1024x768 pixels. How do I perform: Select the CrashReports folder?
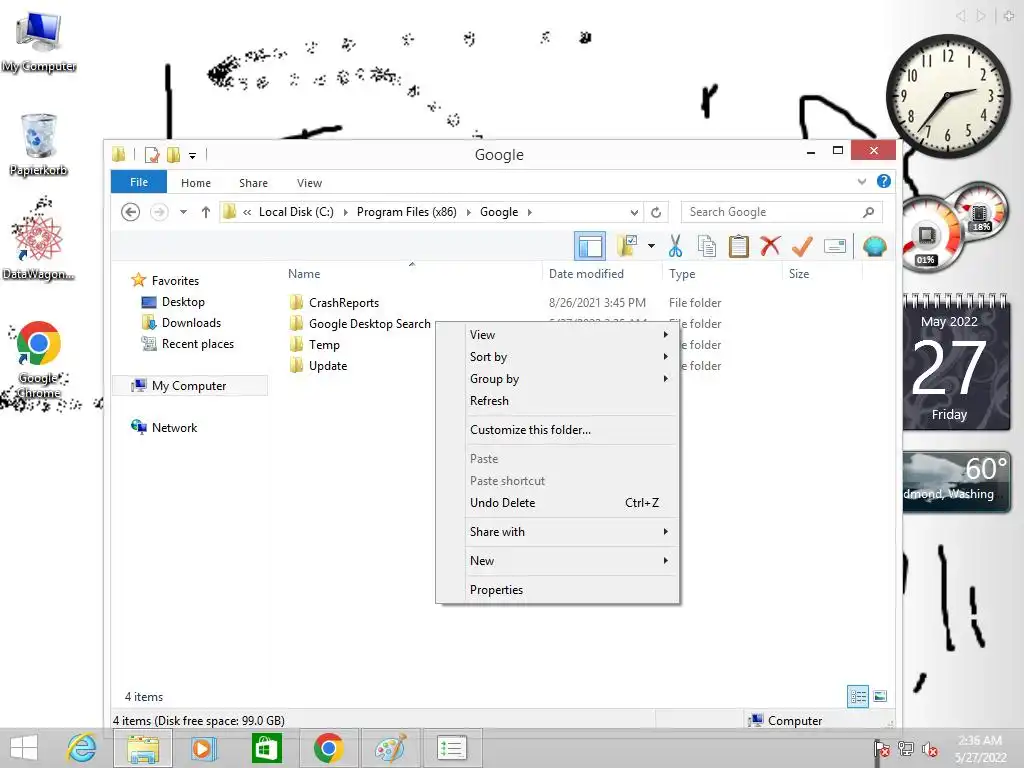point(344,303)
